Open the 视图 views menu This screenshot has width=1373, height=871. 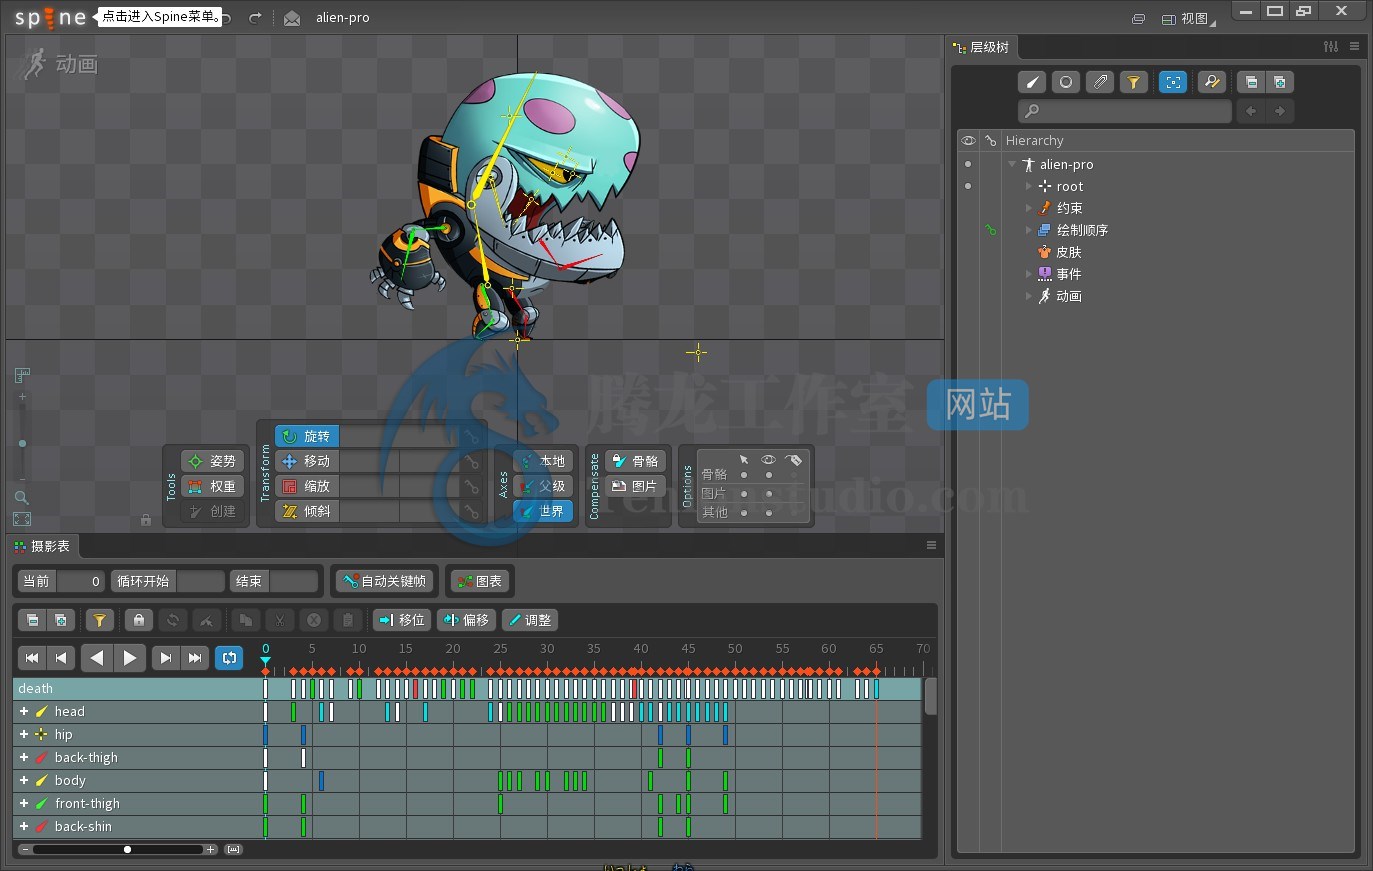(x=1187, y=18)
